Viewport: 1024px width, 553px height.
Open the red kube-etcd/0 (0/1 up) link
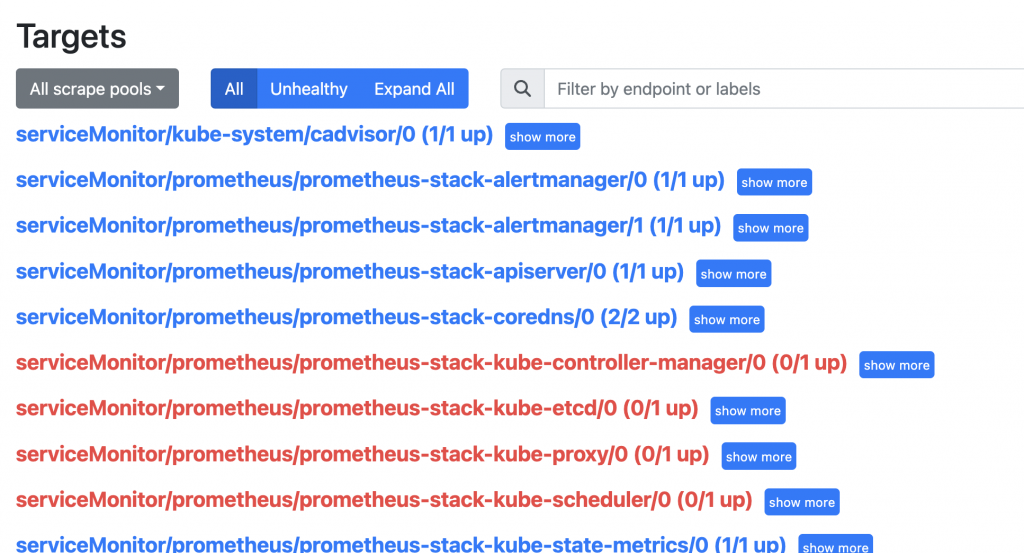[x=357, y=409]
